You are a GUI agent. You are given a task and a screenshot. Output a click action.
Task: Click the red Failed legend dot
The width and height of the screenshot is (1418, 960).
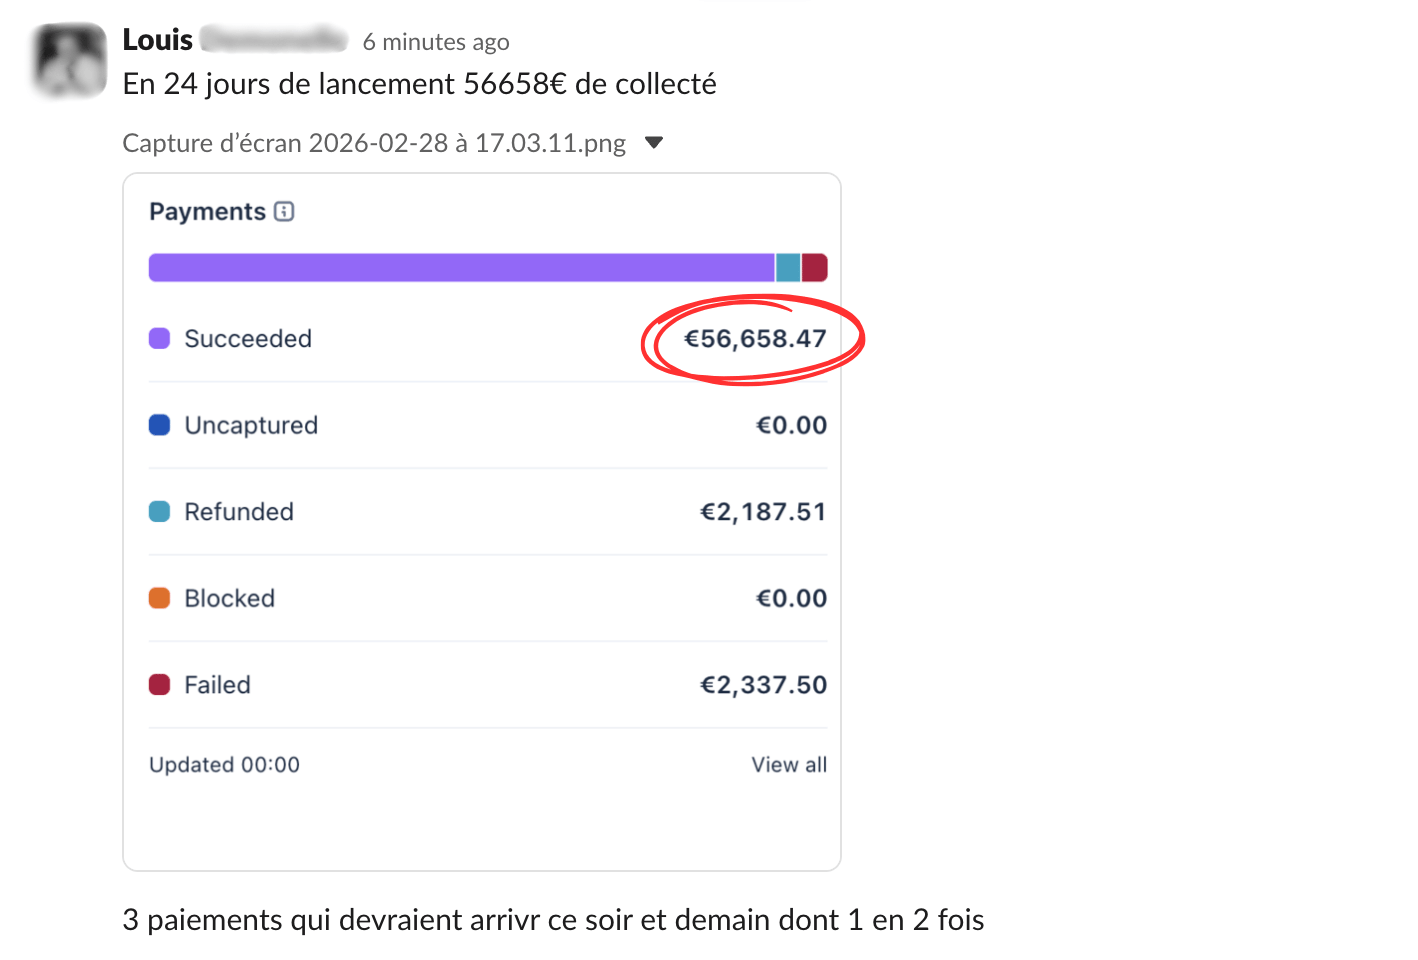[159, 684]
